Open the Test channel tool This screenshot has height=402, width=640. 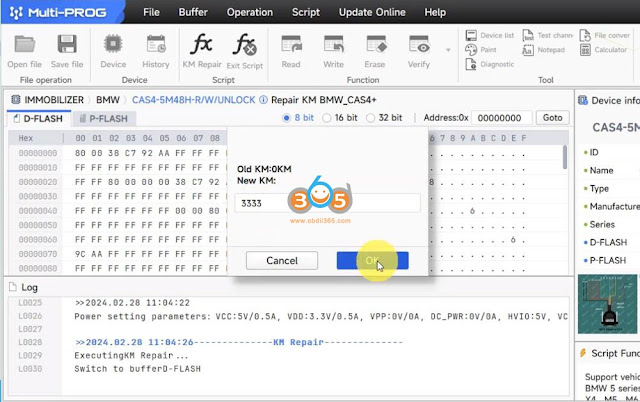[x=547, y=36]
